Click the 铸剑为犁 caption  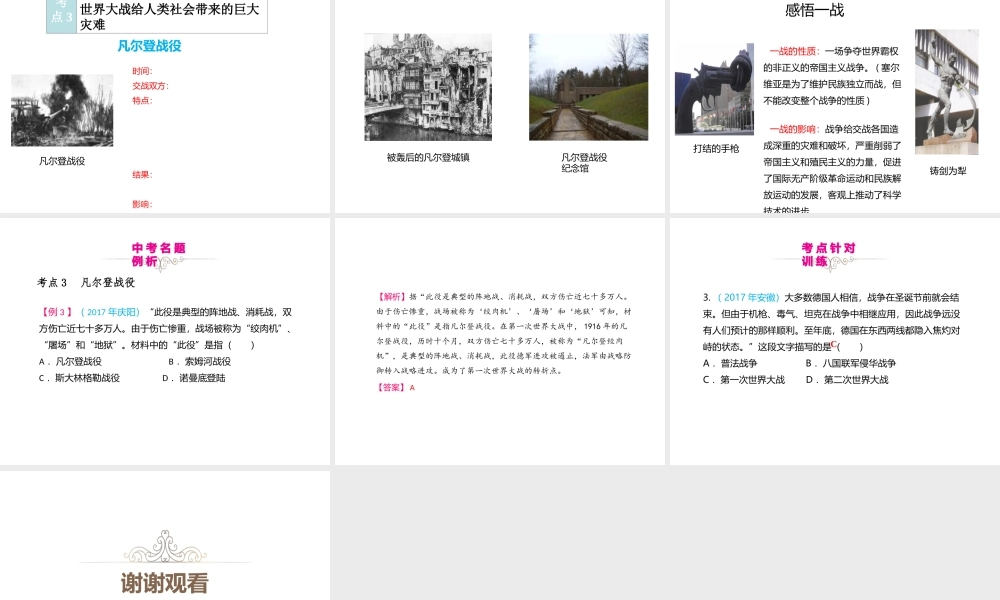(x=948, y=171)
